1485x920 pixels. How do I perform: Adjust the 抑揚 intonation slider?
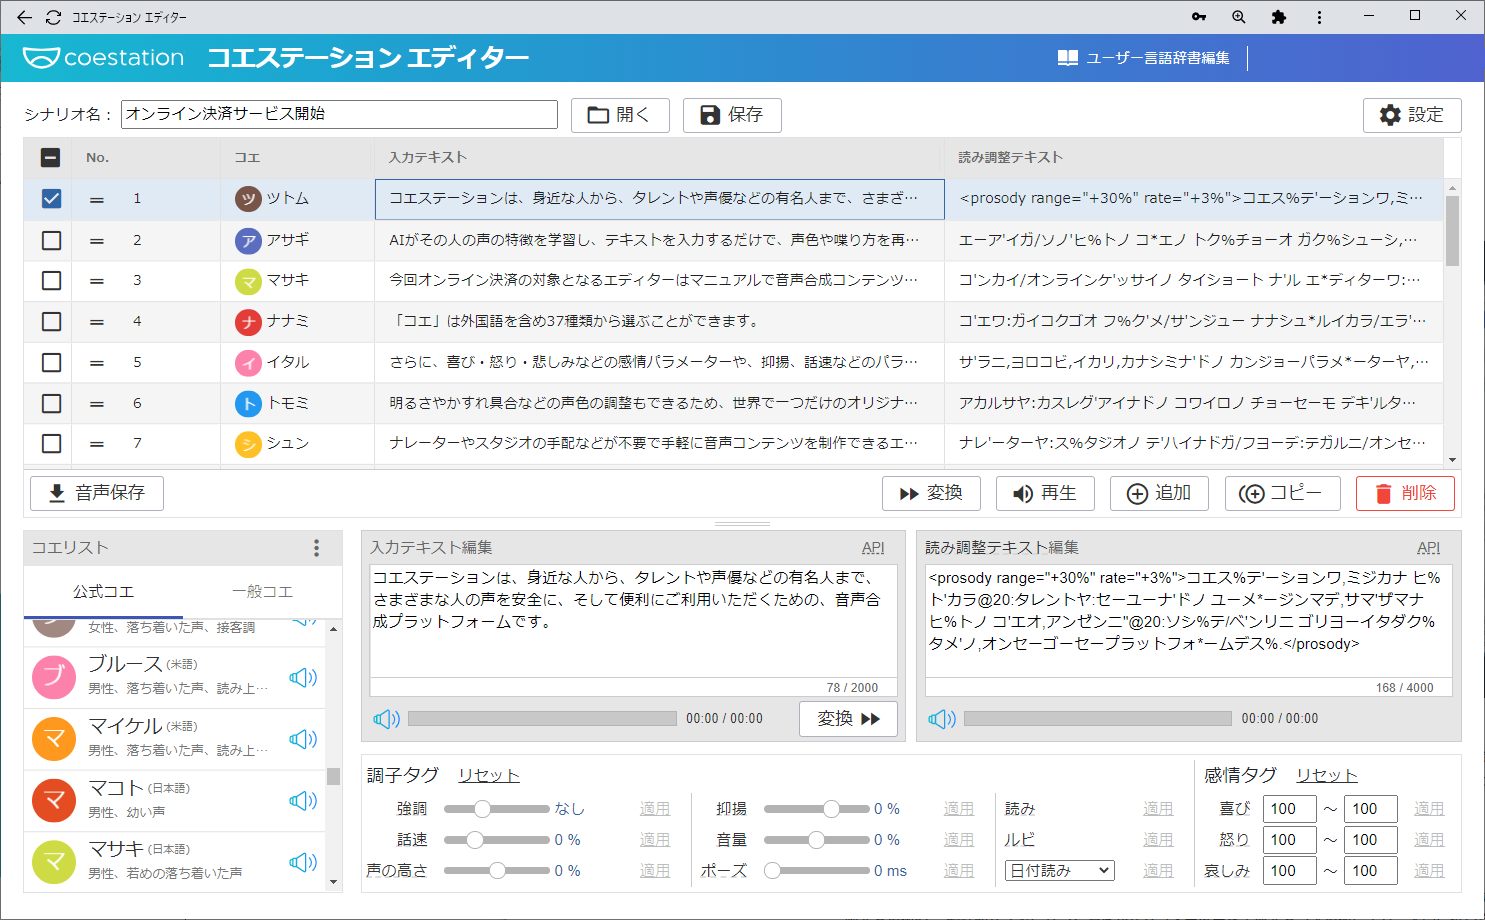coord(816,809)
